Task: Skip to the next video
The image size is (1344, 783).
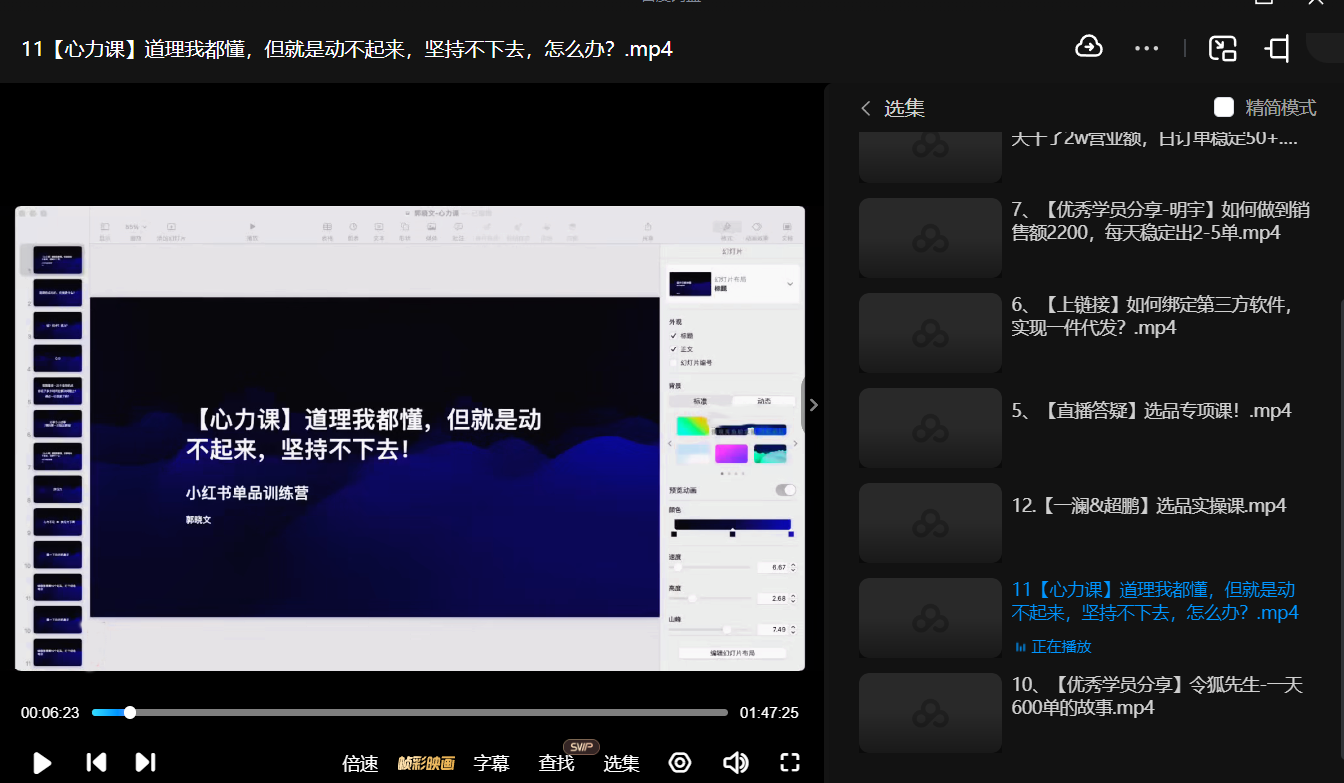Action: coord(146,763)
